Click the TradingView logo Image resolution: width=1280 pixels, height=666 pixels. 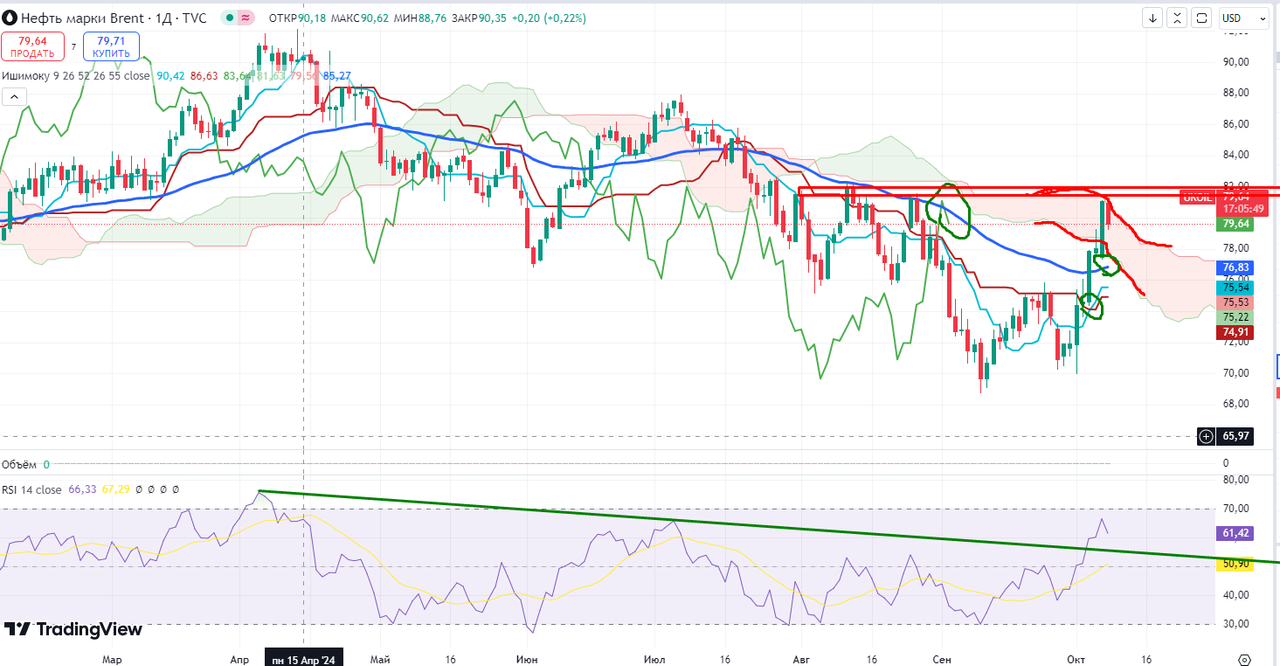(73, 629)
